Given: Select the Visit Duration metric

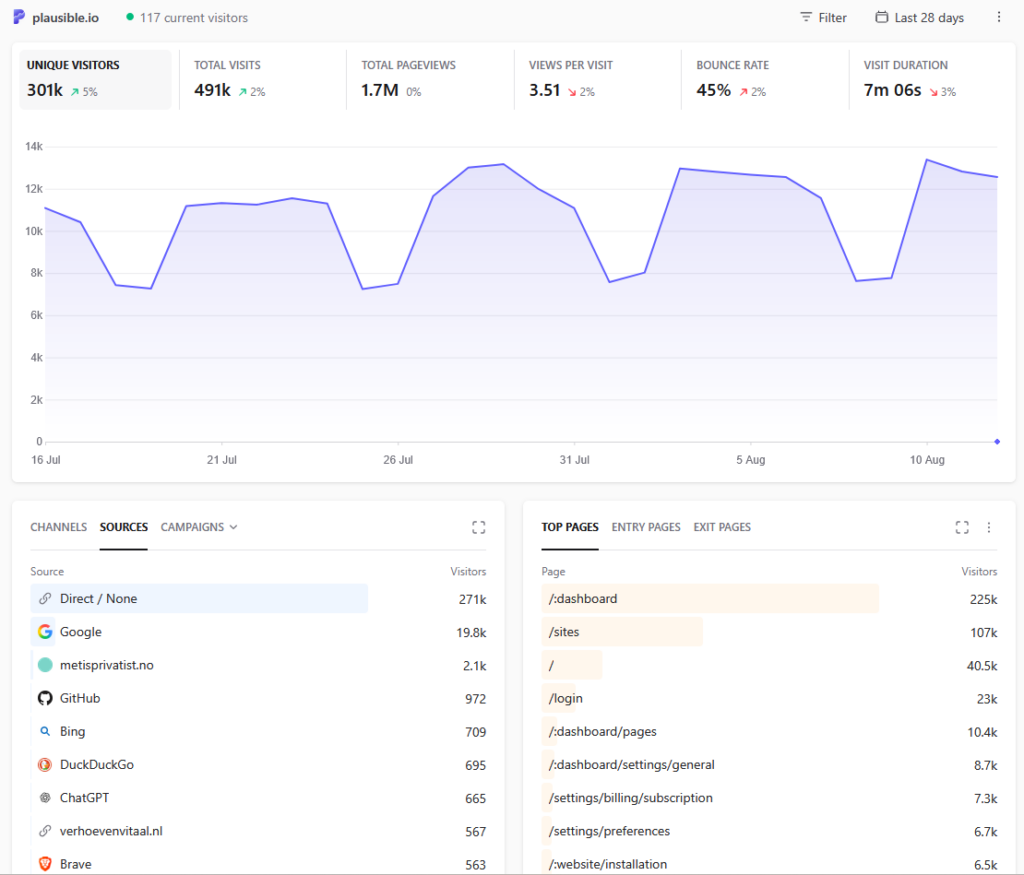Looking at the screenshot, I should point(933,79).
